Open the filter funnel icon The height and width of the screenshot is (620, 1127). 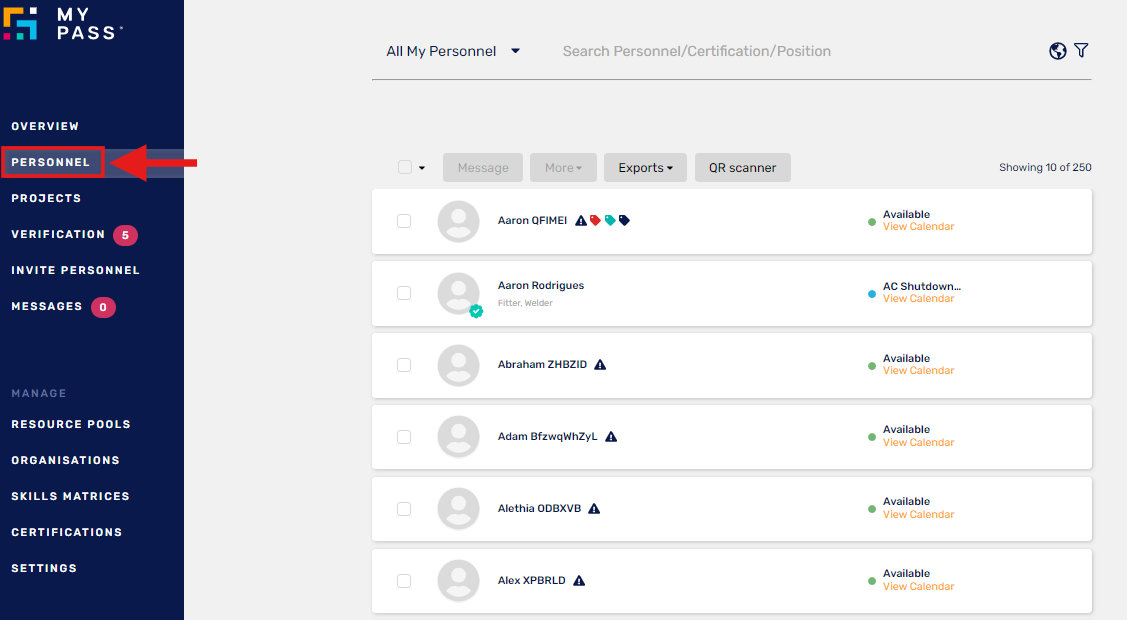point(1081,51)
